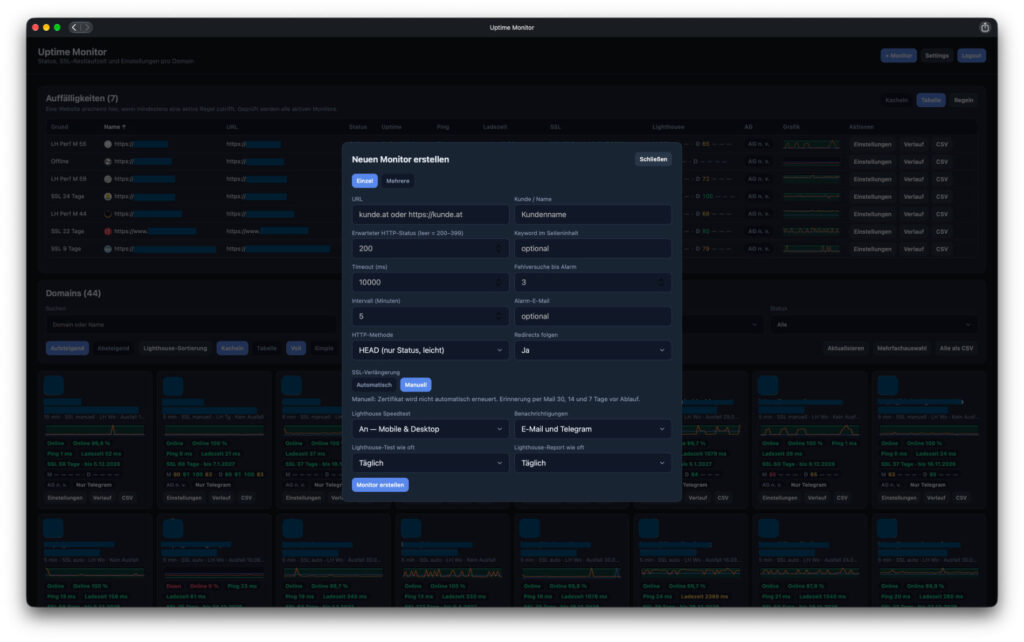
Task: Click the stepper arrows on the Timeout field
Action: click(499, 282)
